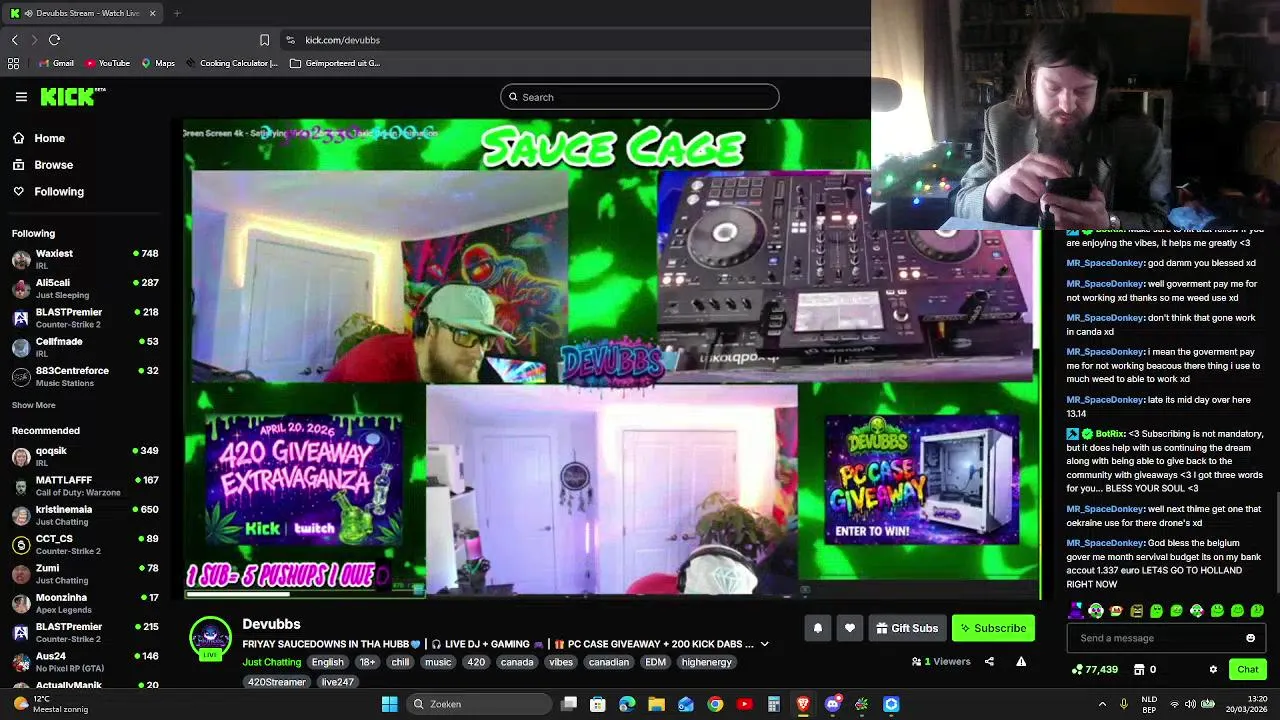Select the EDM tag

(655, 662)
